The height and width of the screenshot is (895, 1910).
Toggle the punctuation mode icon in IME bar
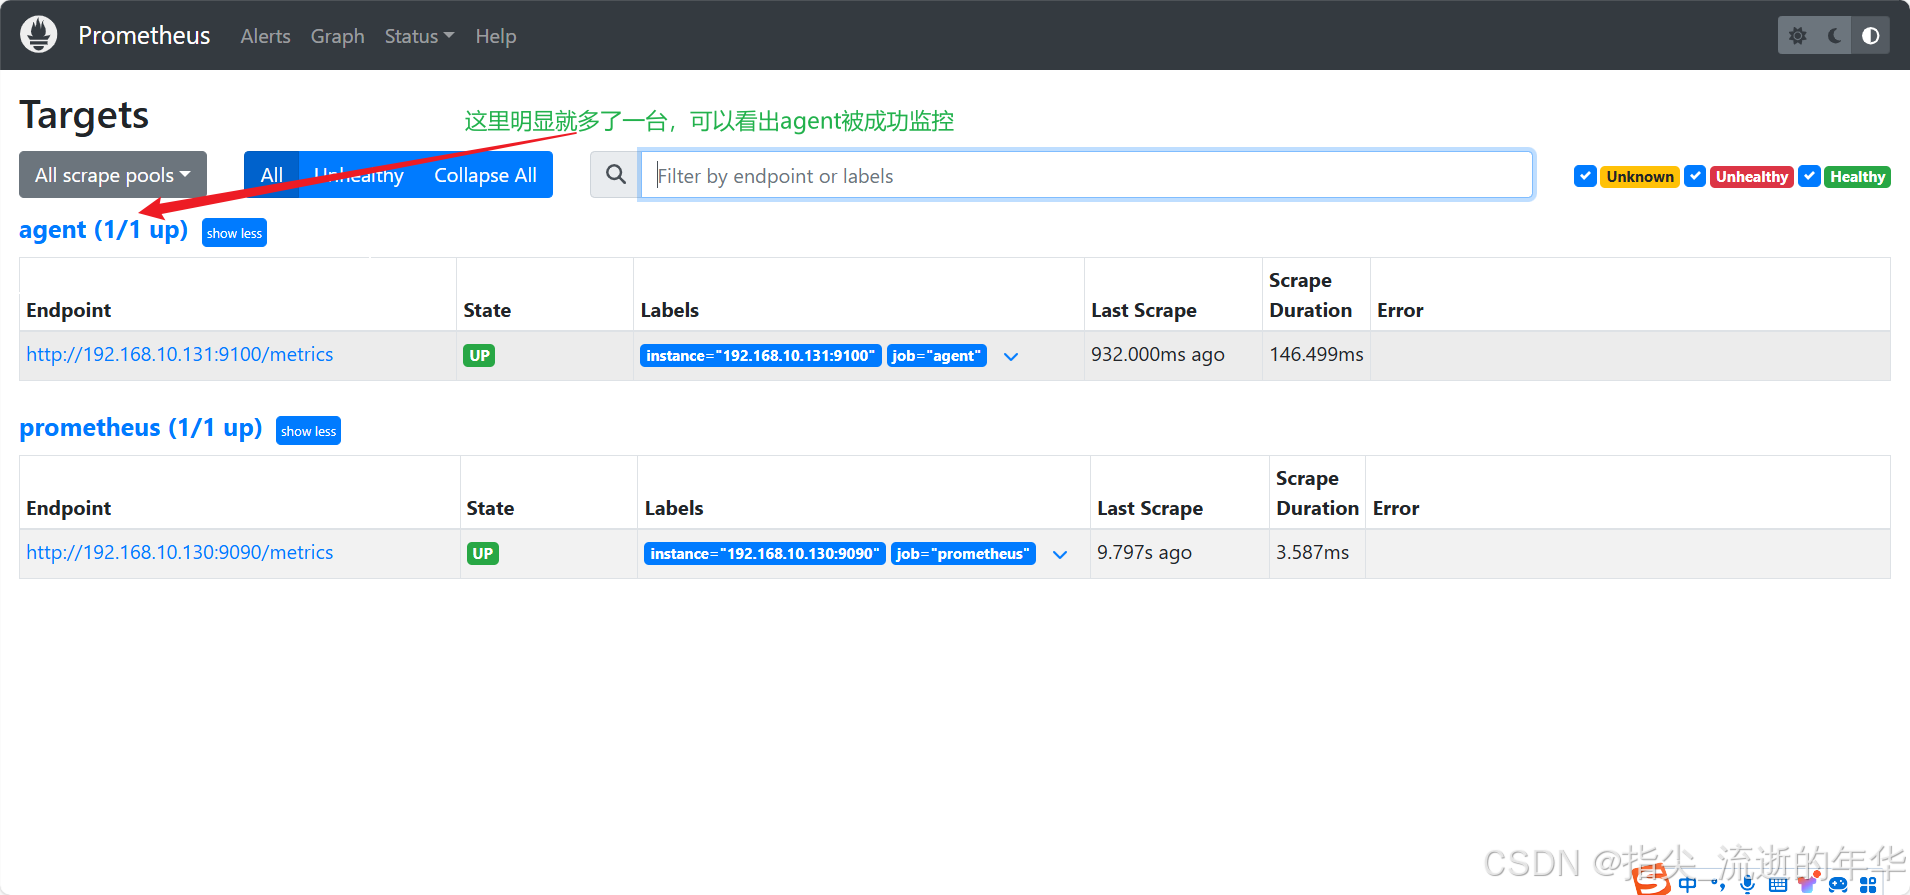(1719, 884)
